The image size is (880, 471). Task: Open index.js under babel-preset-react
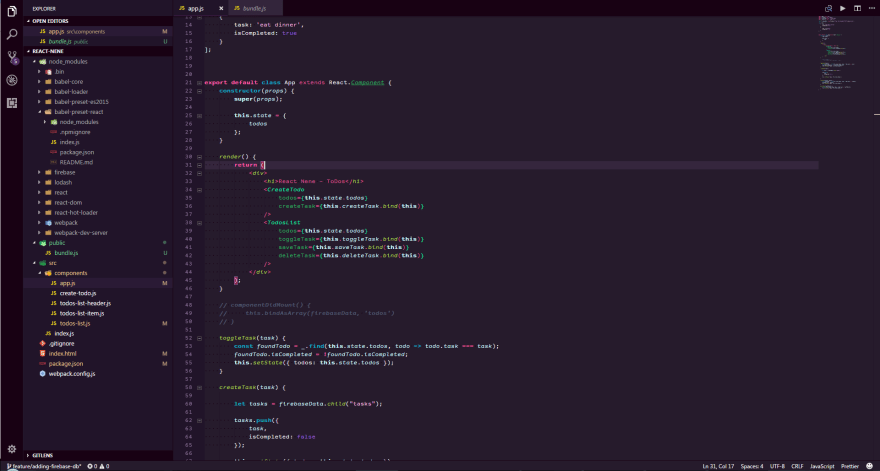(98, 142)
